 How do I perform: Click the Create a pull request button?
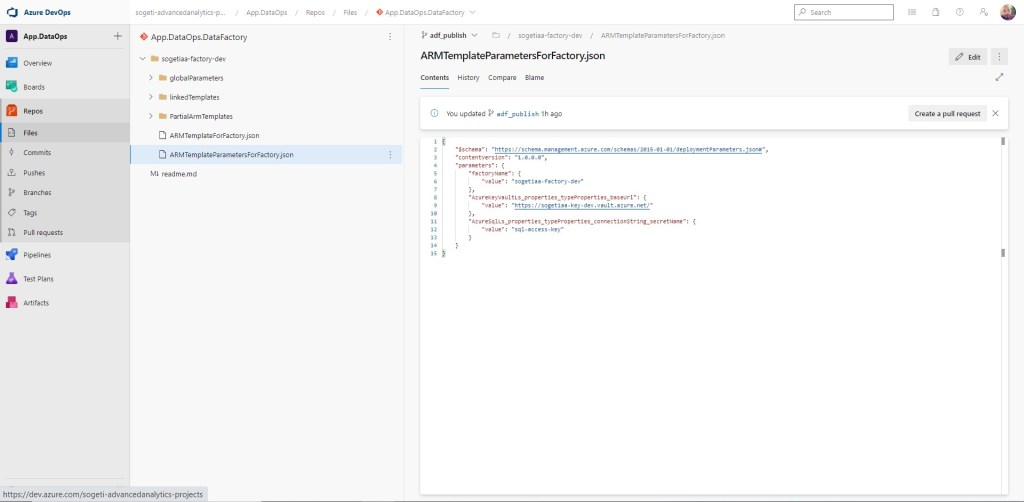946,114
